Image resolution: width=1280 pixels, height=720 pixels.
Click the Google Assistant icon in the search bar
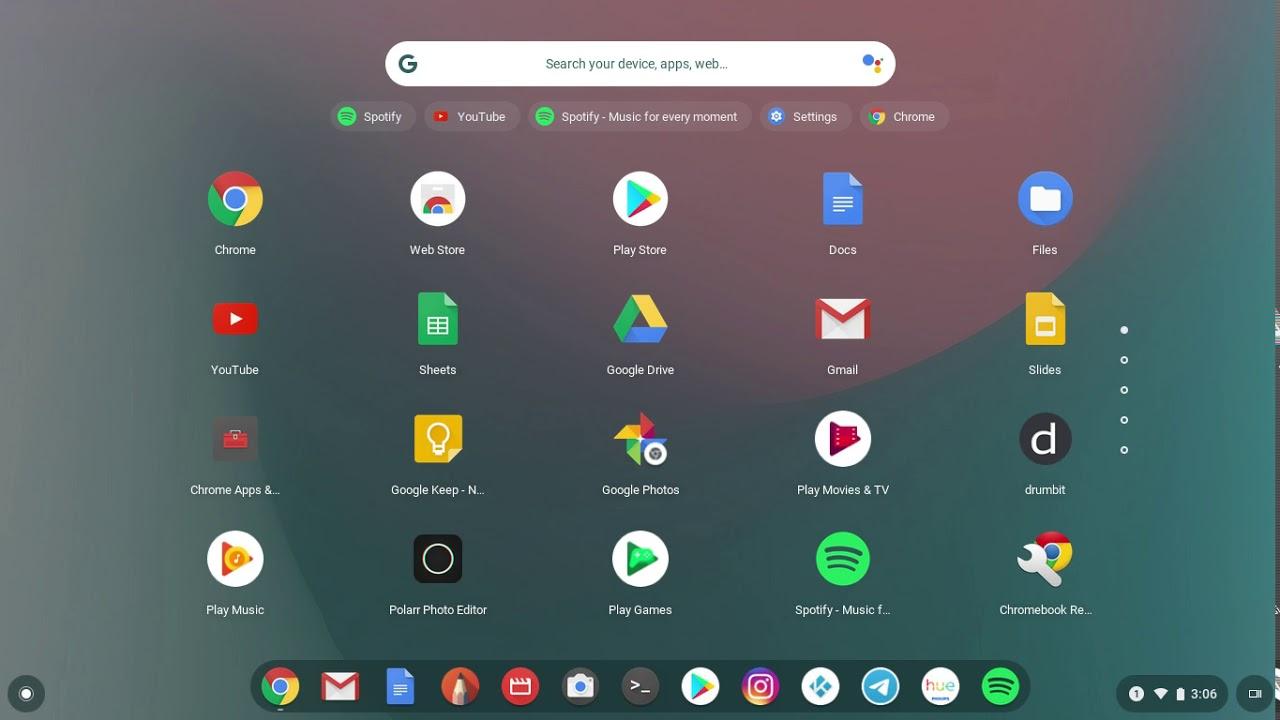coord(872,64)
